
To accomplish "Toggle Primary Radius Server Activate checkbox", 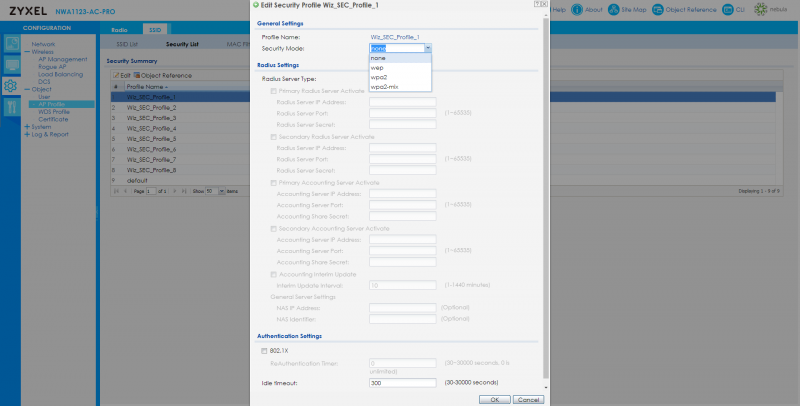I will click(273, 91).
